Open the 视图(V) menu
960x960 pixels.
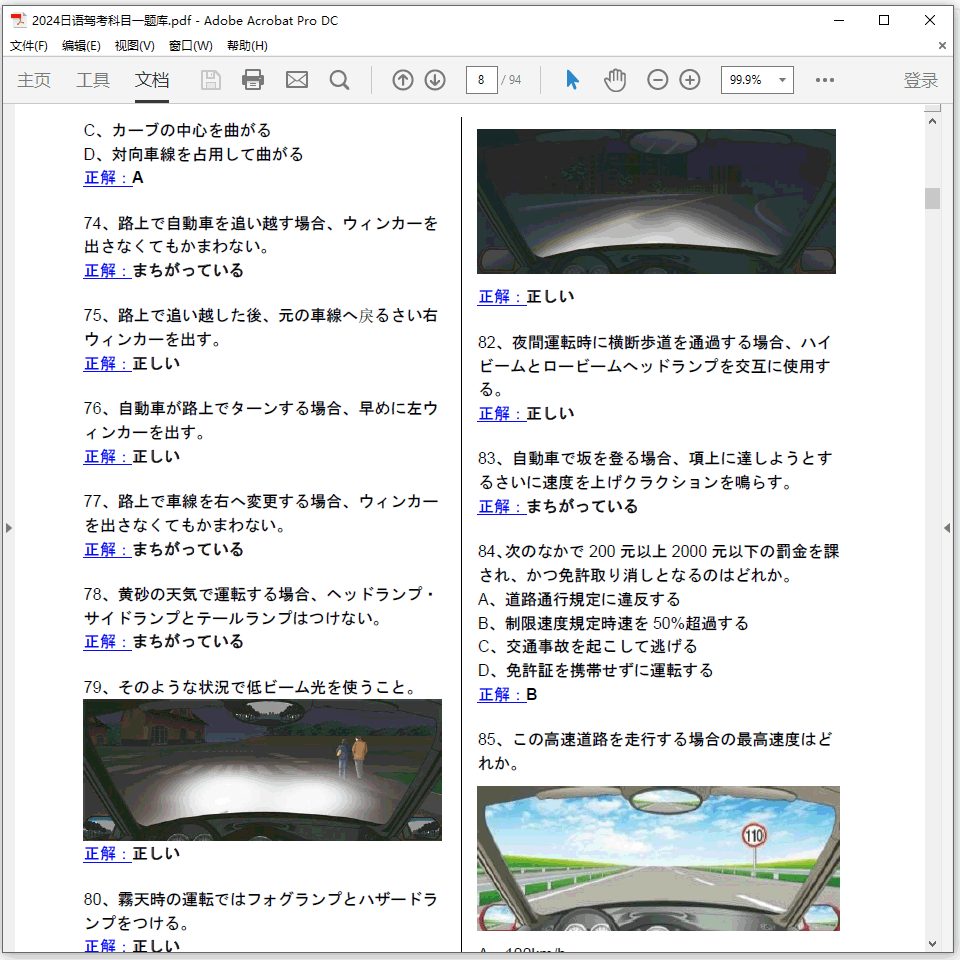tap(134, 46)
